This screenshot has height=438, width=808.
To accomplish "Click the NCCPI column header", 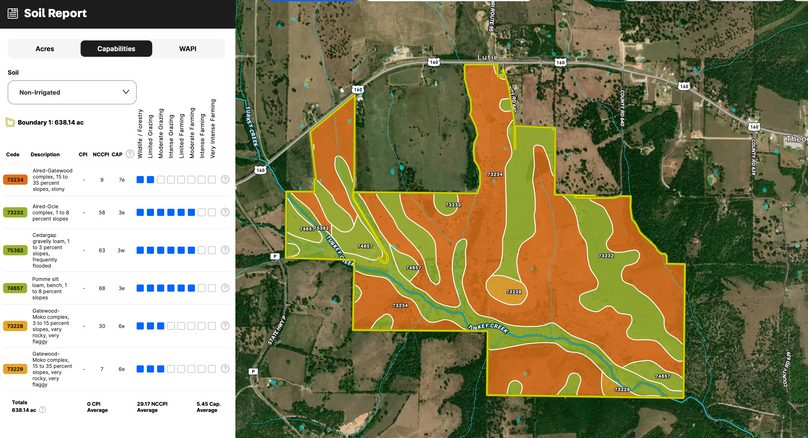I will [100, 155].
